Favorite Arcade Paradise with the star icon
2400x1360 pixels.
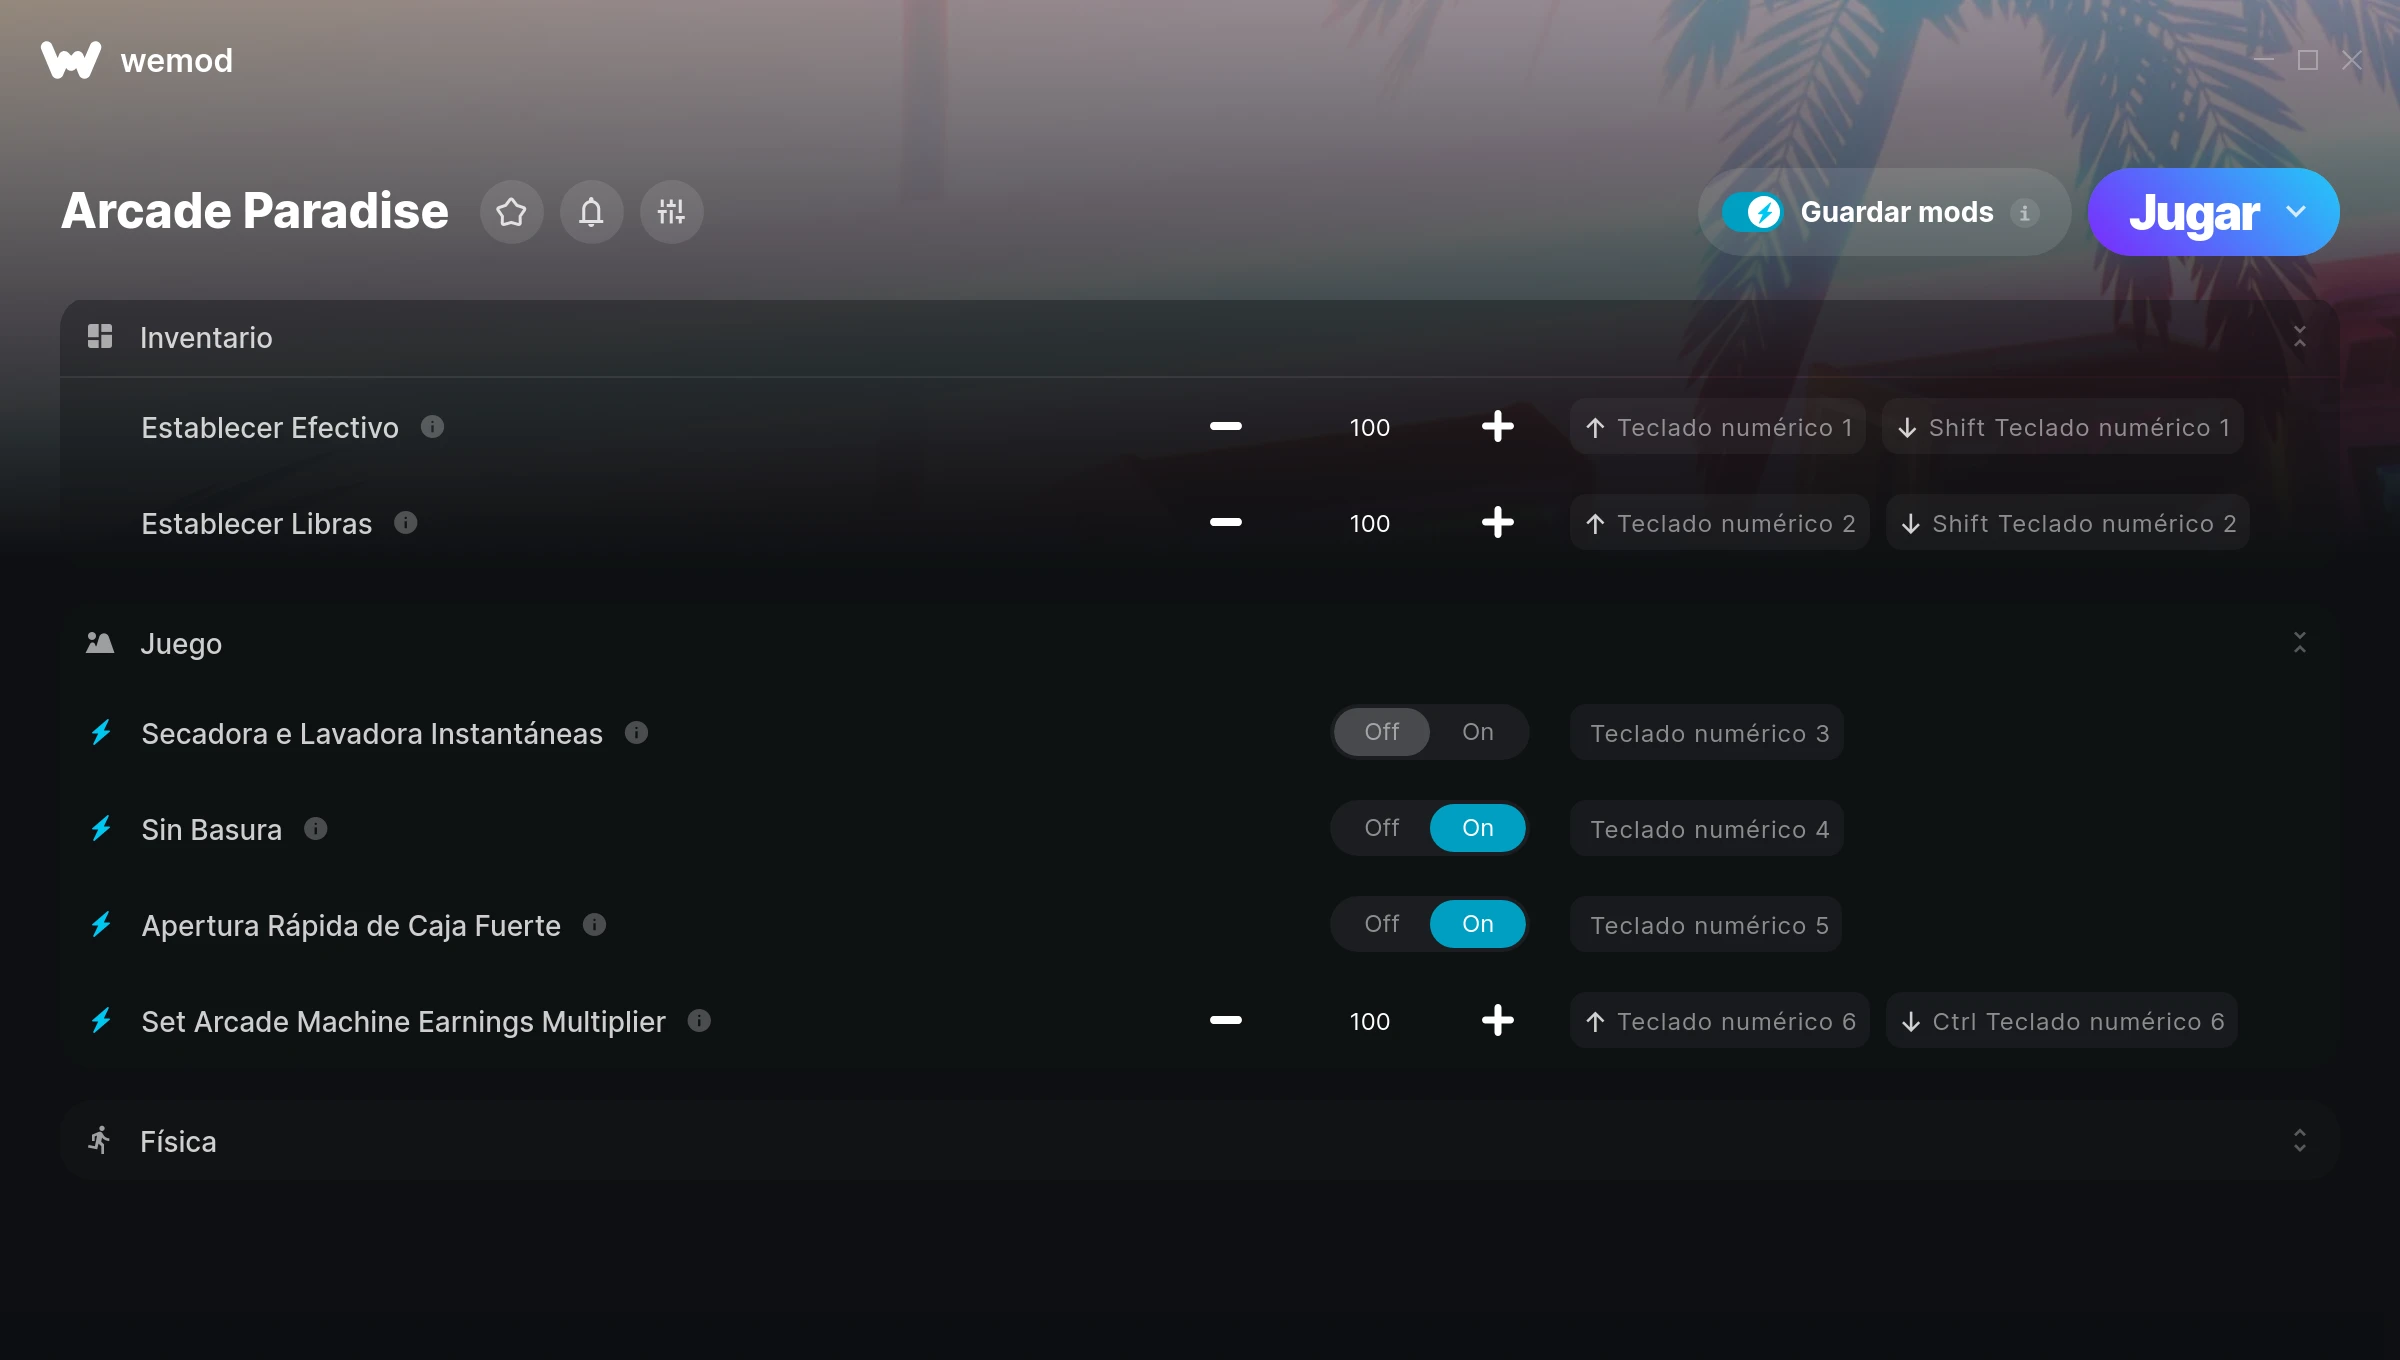(x=511, y=212)
